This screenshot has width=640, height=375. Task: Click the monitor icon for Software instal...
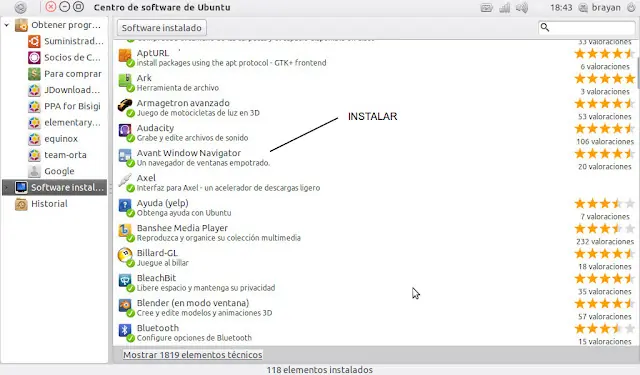[21, 188]
